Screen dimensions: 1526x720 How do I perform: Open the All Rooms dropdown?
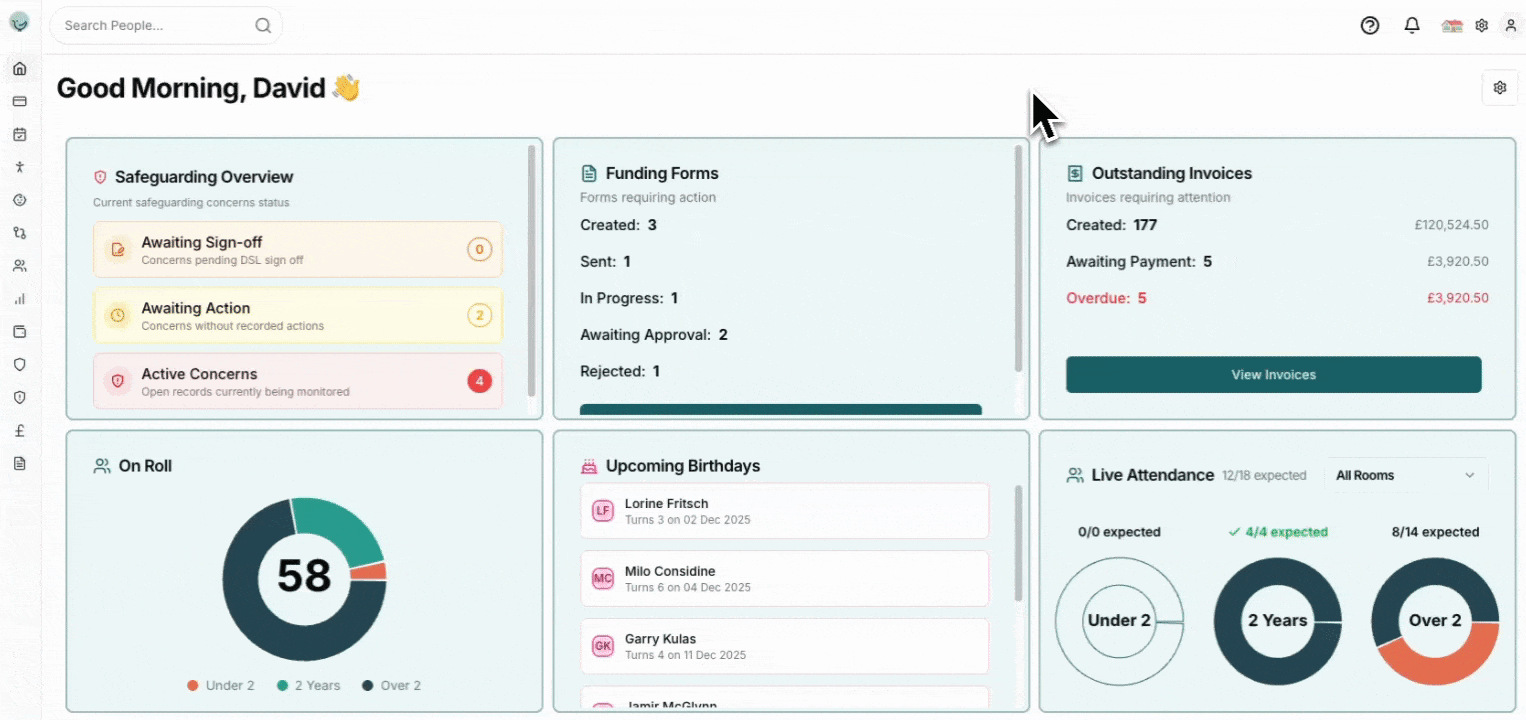pos(1406,475)
